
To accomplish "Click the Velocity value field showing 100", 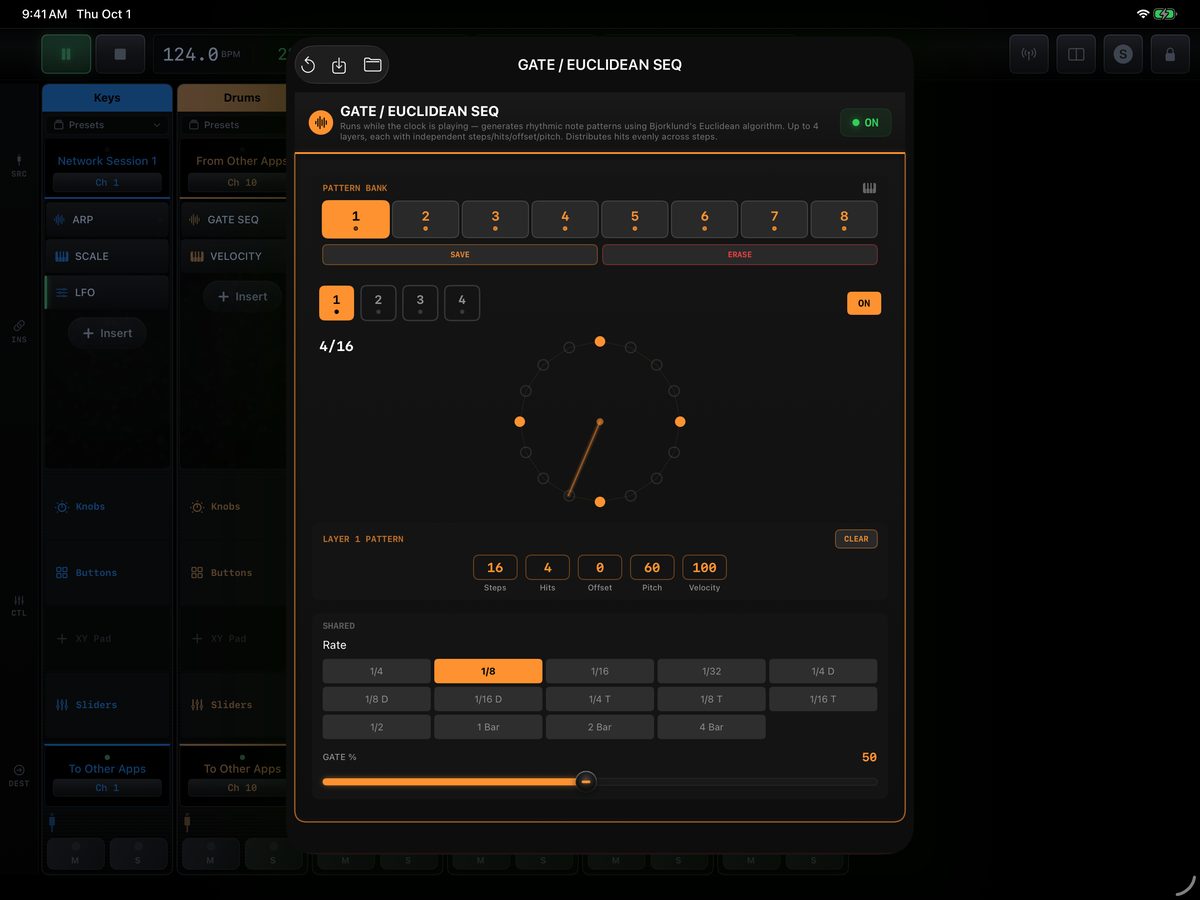I will click(704, 567).
